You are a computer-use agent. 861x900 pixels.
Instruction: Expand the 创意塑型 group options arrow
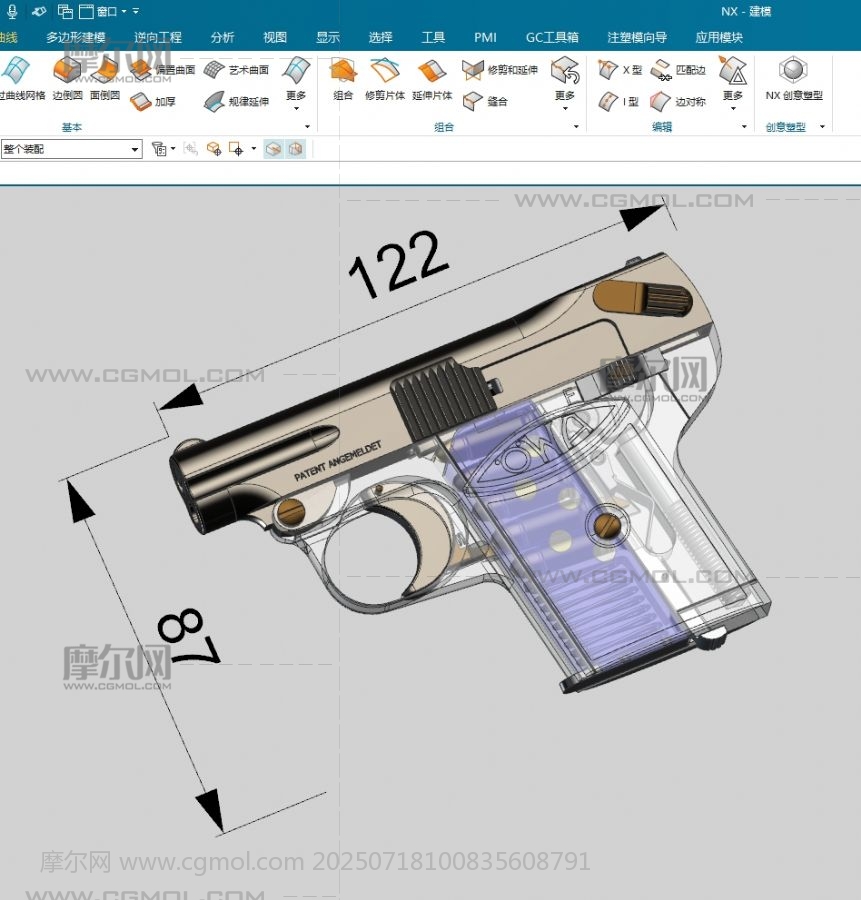tap(822, 127)
